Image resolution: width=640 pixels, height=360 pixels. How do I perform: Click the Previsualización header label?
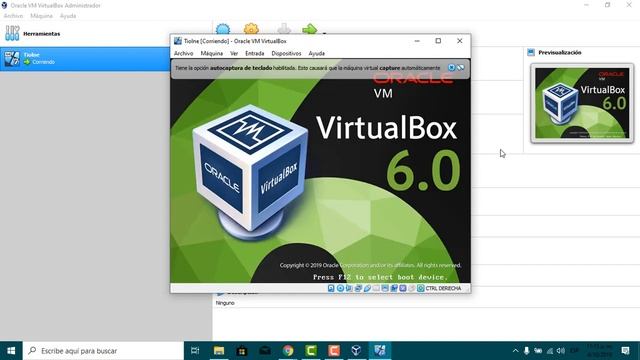click(x=560, y=53)
